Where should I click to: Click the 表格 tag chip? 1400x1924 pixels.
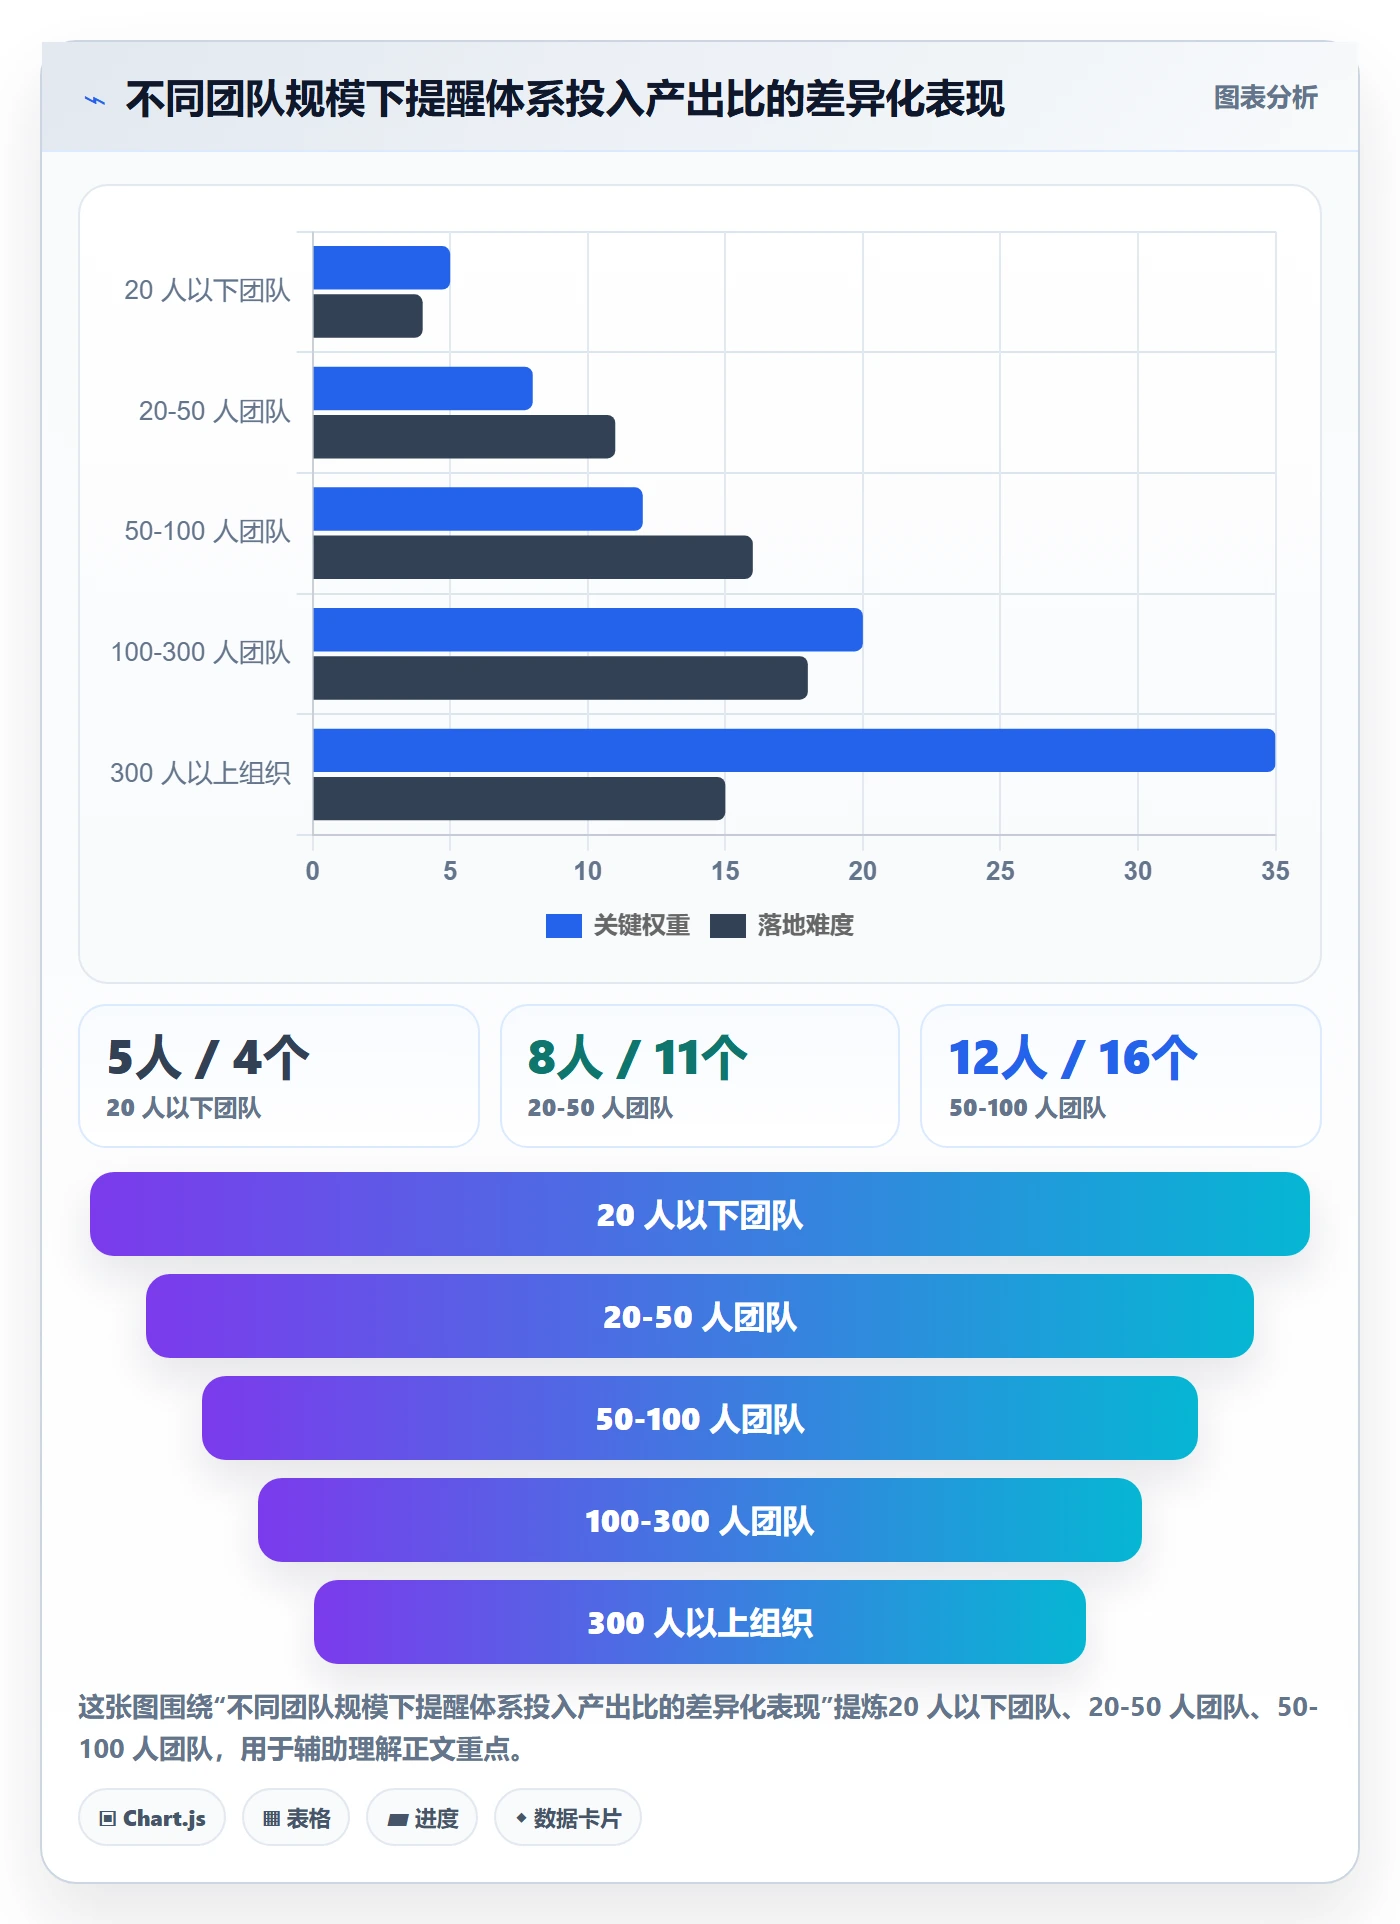pyautogui.click(x=296, y=1818)
